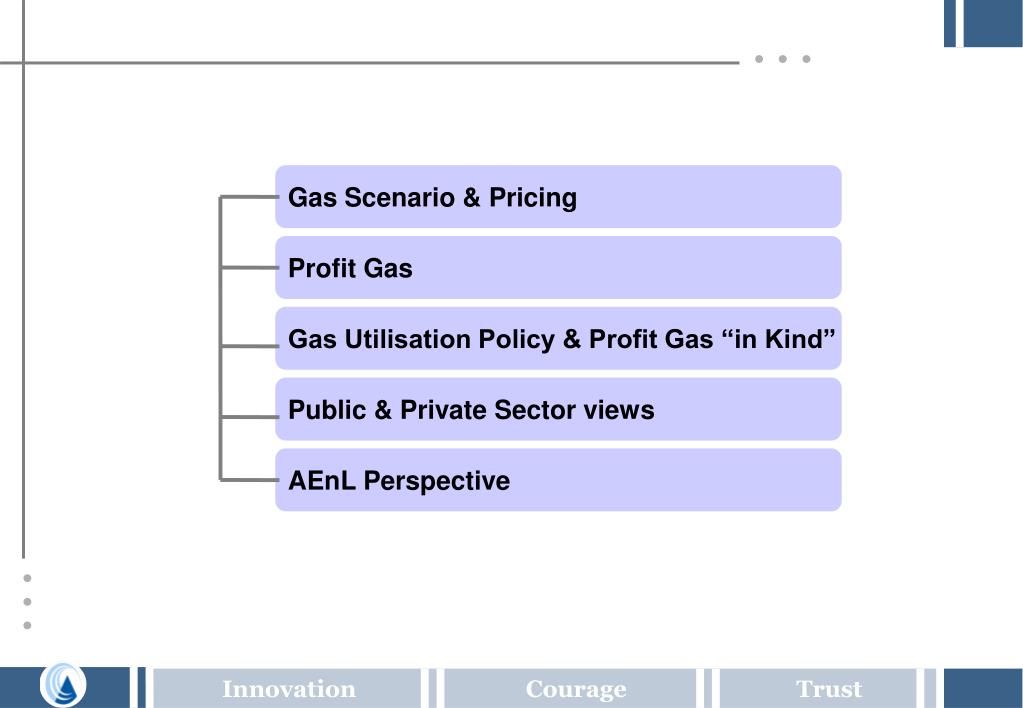This screenshot has width=1023, height=708.
Task: Click the first gray dot after header line
Action: click(759, 59)
